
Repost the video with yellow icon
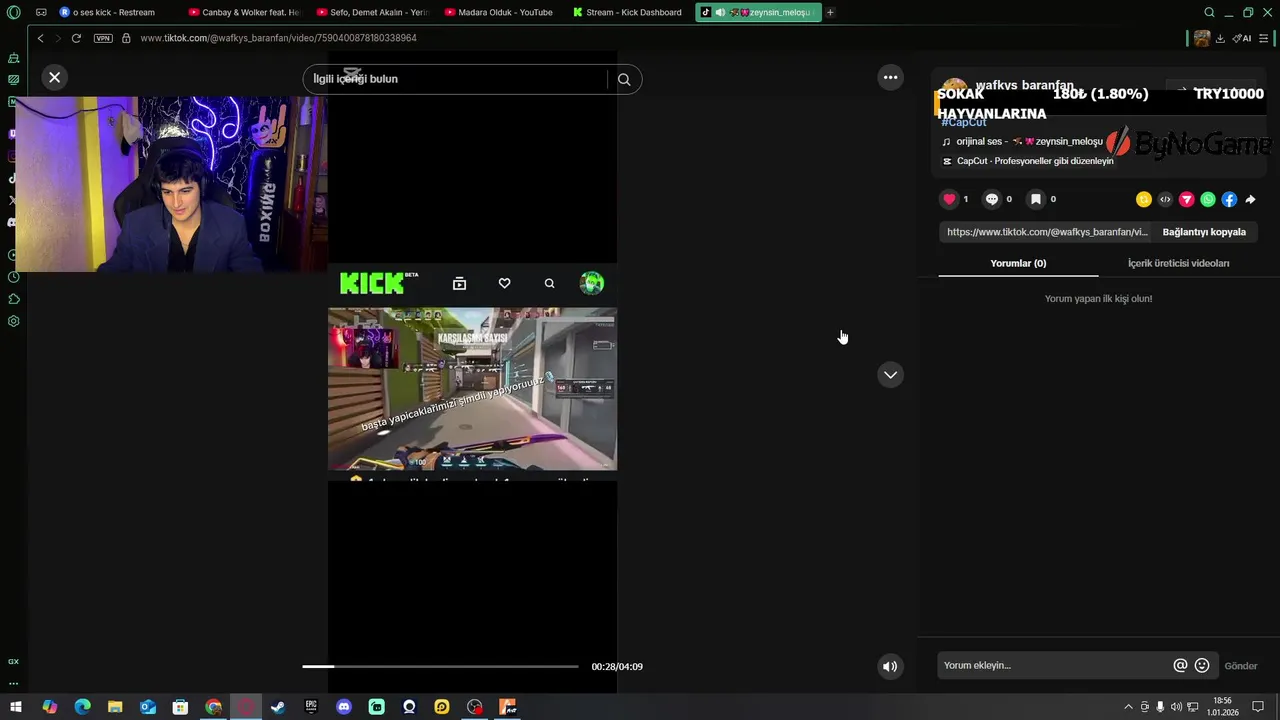click(x=1144, y=199)
